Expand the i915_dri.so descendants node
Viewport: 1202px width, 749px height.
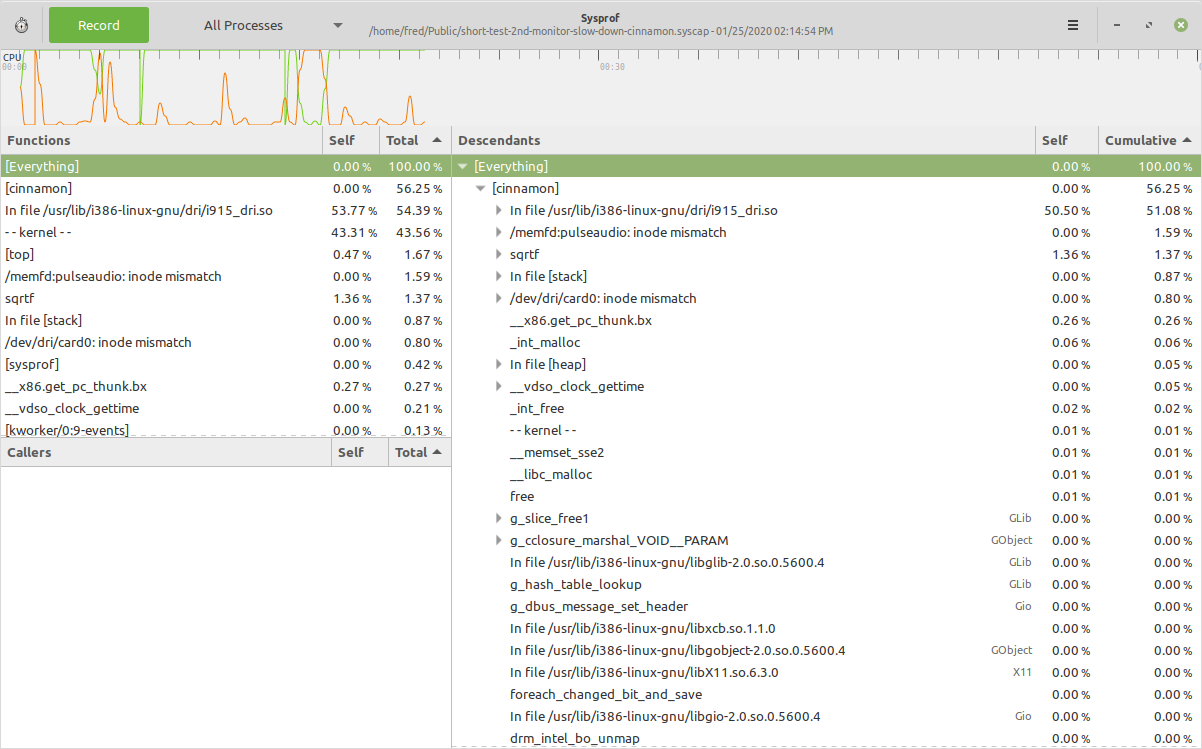pos(499,210)
